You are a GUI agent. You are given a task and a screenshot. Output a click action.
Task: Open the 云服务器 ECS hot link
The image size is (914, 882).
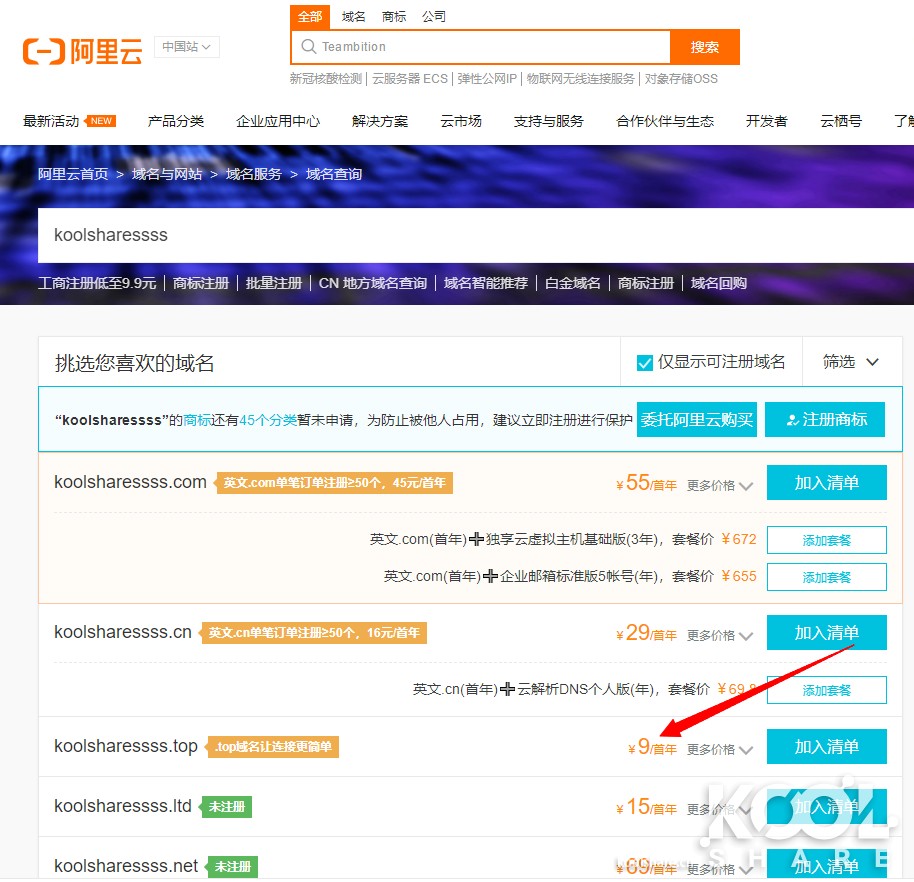click(x=410, y=79)
